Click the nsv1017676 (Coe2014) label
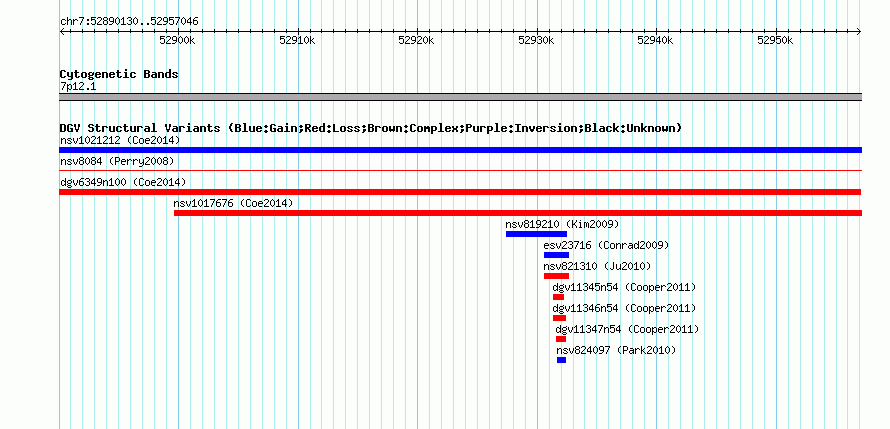This screenshot has height=429, width=890. tap(233, 203)
